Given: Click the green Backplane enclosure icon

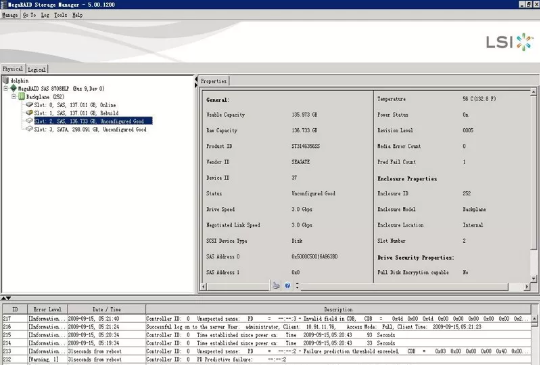Looking at the screenshot, I should (21, 96).
